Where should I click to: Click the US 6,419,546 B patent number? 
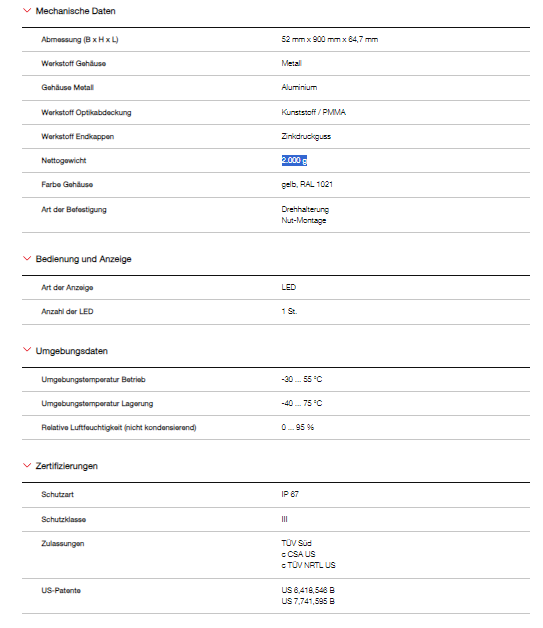click(x=308, y=590)
